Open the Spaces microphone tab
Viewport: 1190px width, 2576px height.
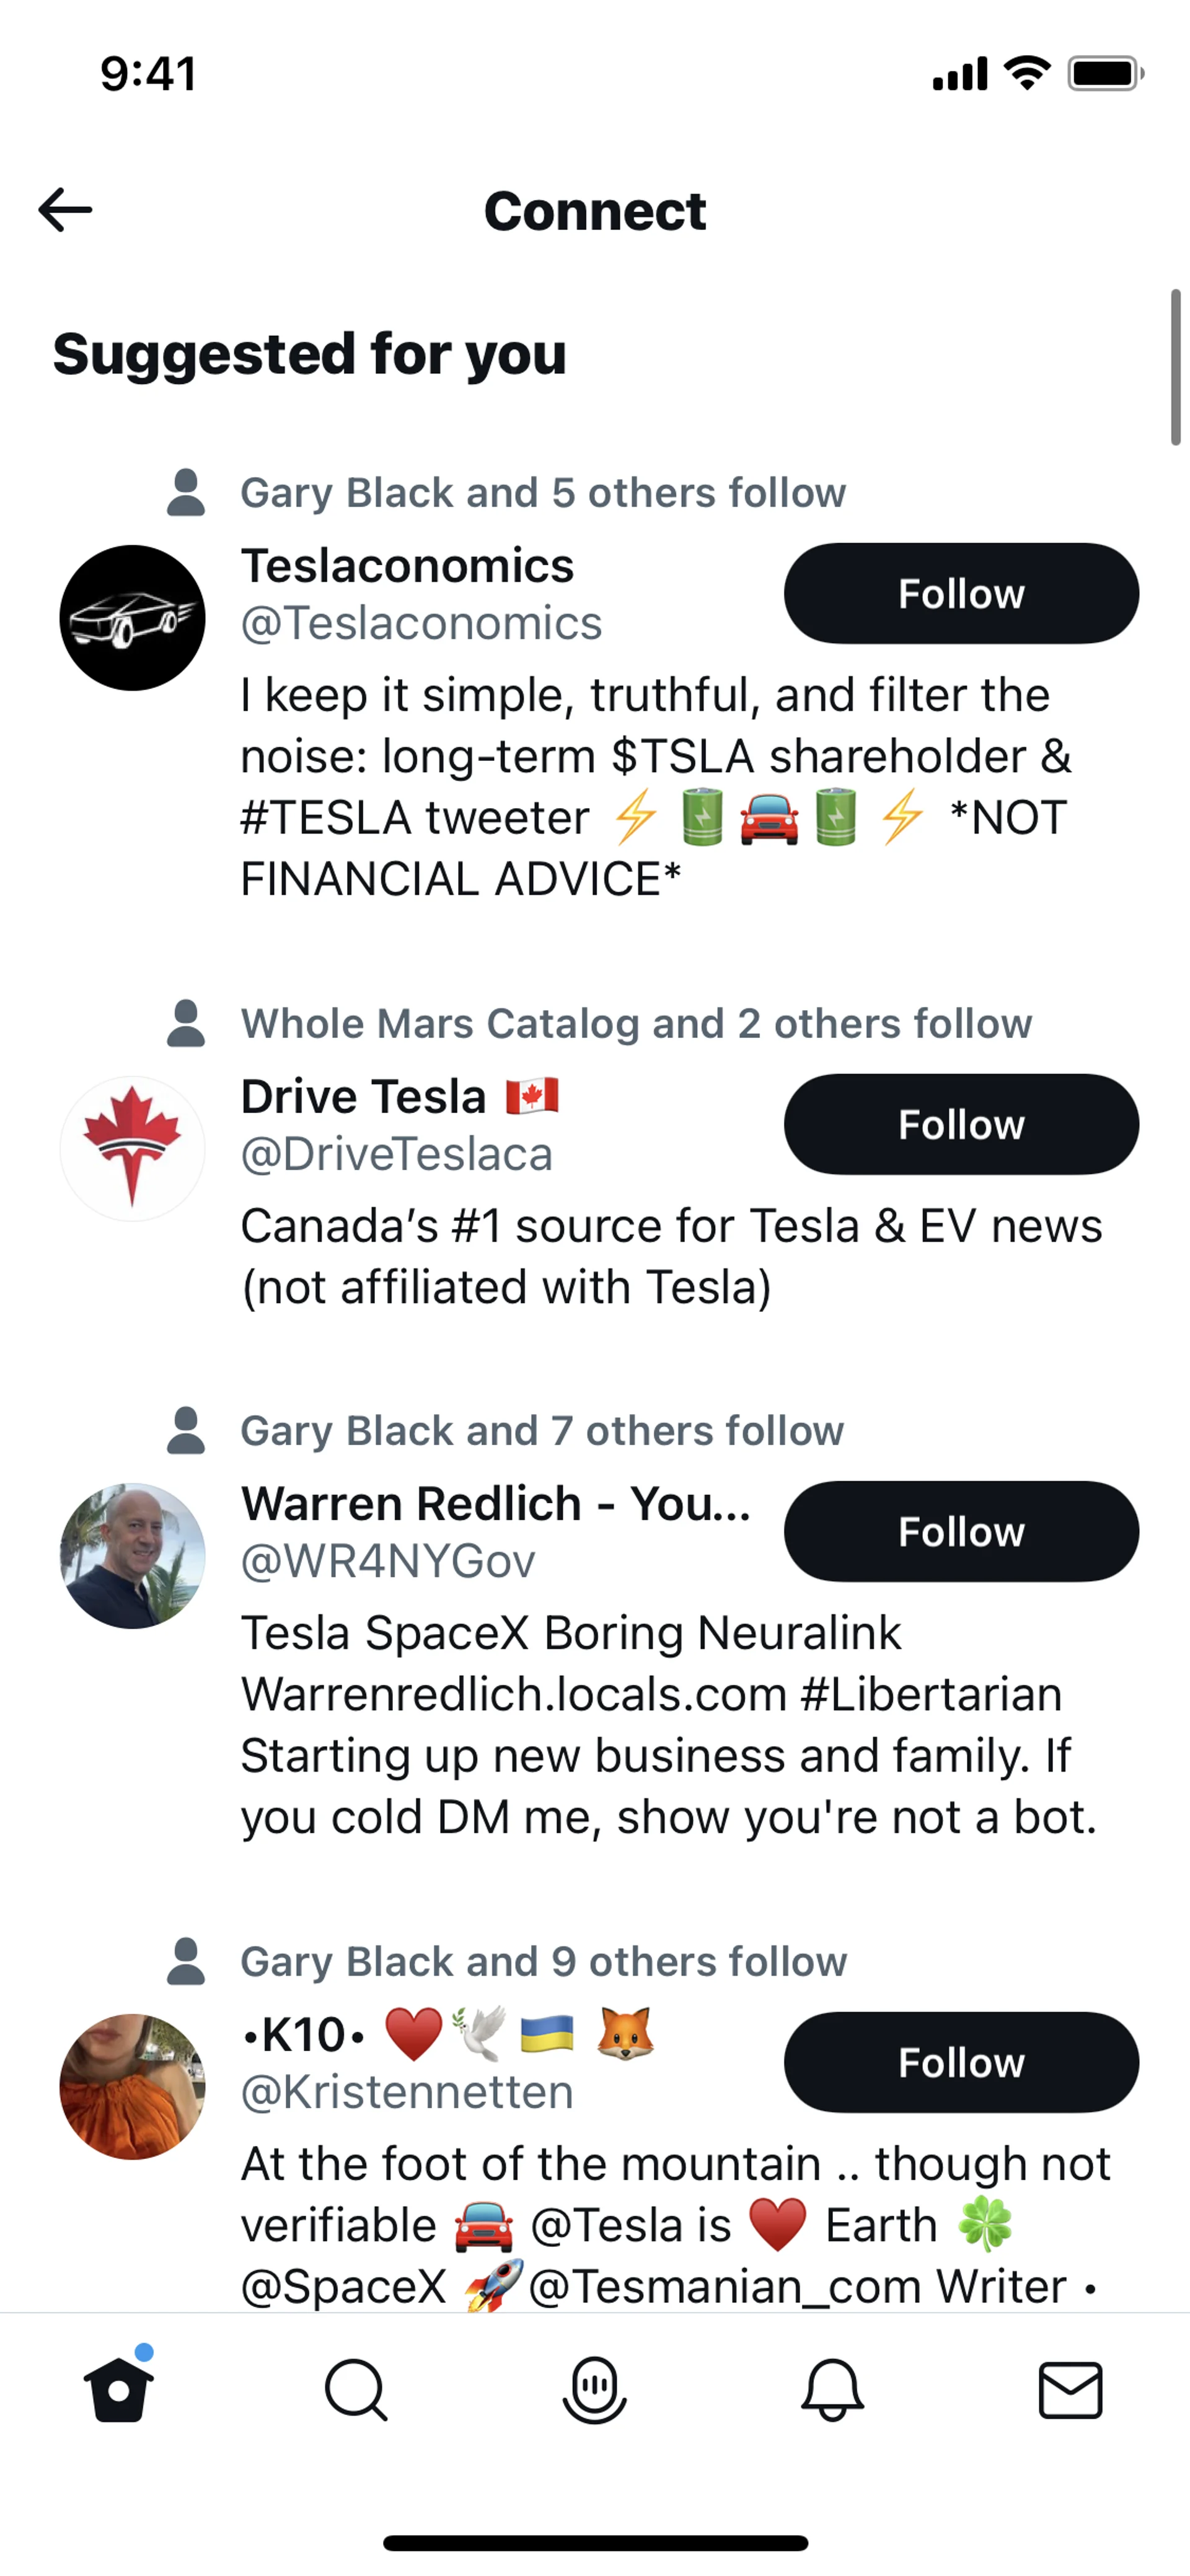594,2390
